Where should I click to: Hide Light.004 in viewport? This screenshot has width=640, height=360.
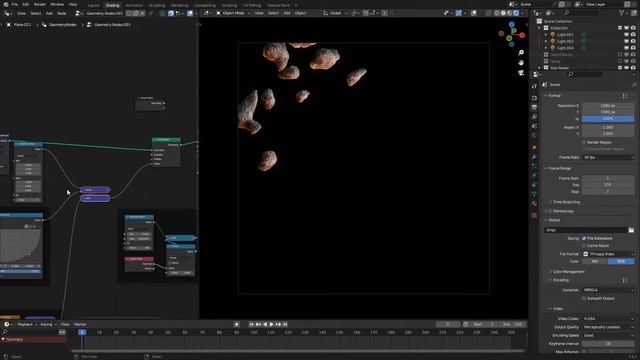coord(626,48)
